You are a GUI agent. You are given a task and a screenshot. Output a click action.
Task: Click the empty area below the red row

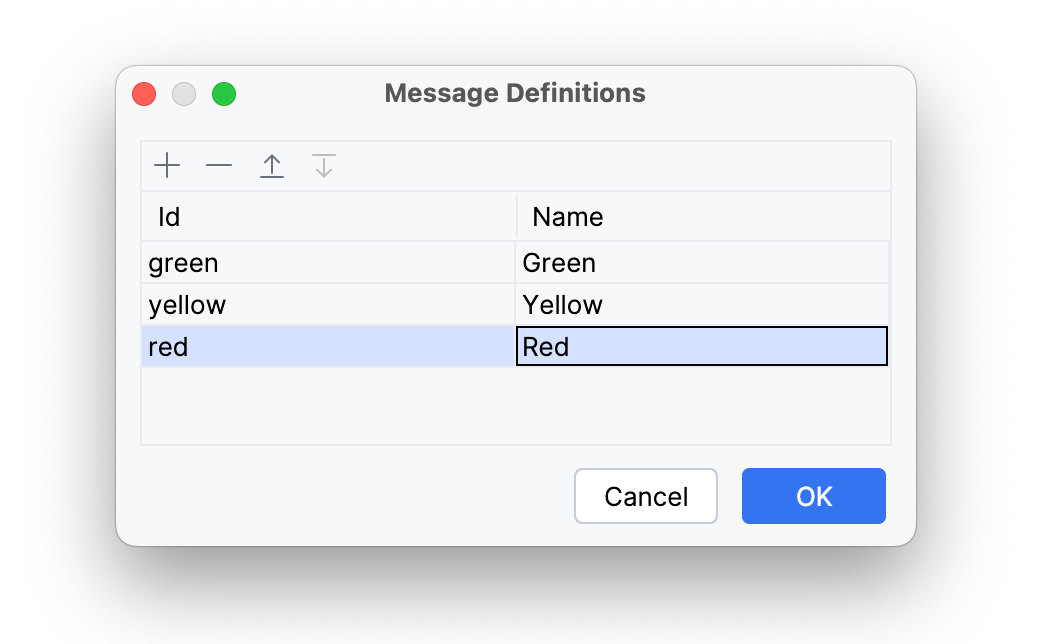515,405
